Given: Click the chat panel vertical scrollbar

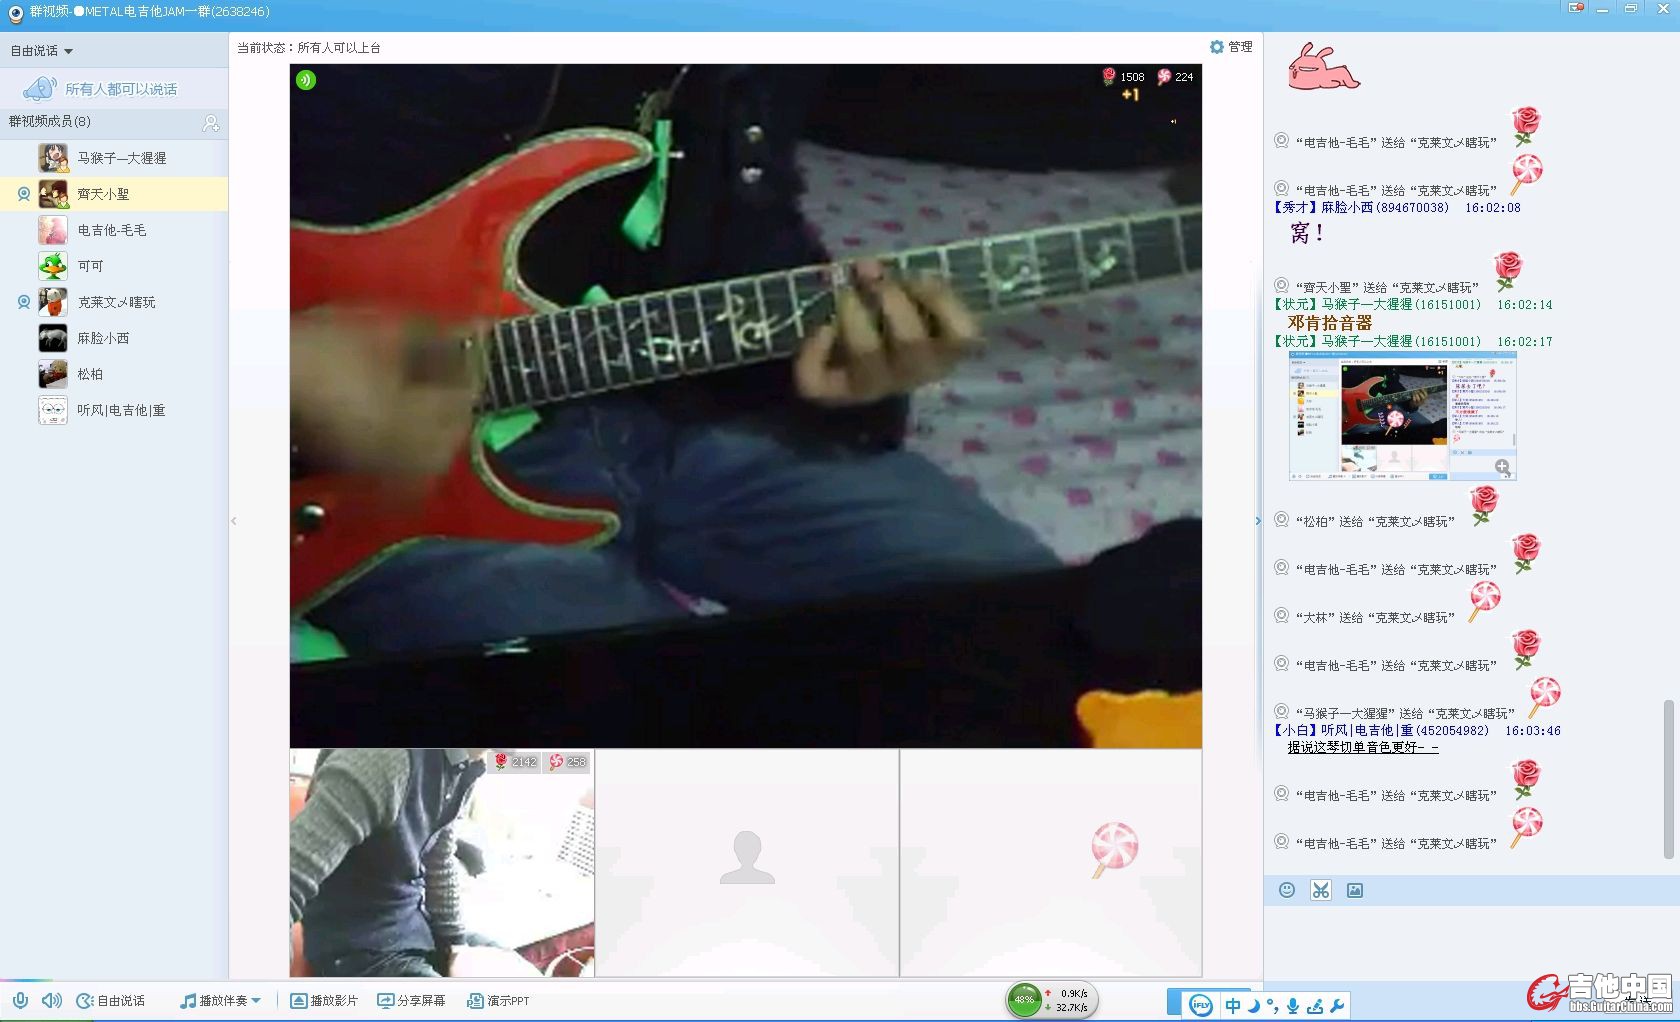Looking at the screenshot, I should (1667, 780).
